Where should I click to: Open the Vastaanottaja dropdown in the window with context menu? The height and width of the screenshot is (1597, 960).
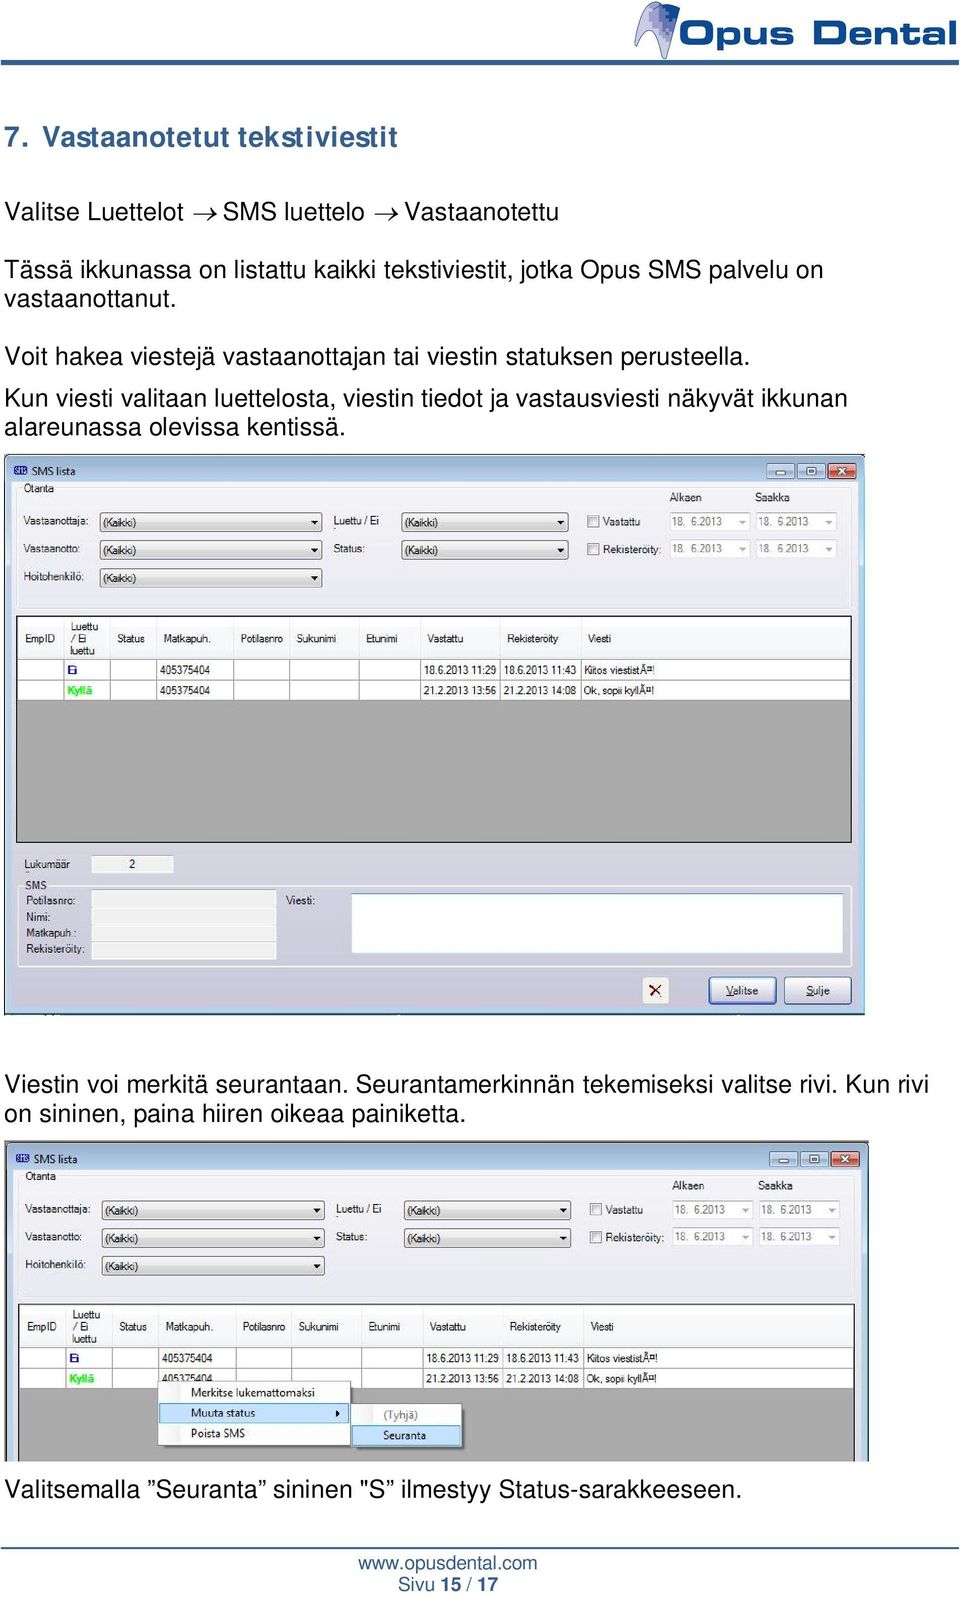pos(214,1210)
